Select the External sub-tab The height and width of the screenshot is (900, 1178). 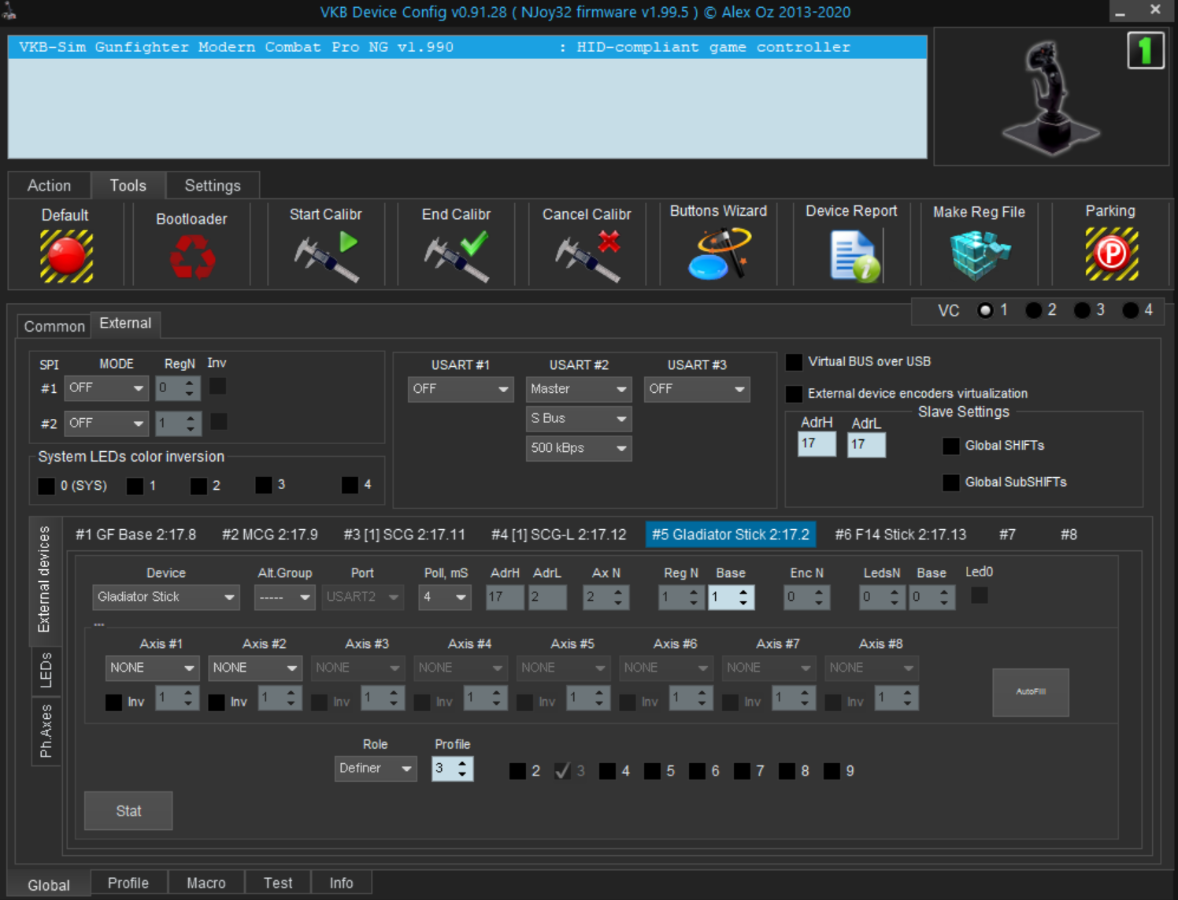coord(125,323)
